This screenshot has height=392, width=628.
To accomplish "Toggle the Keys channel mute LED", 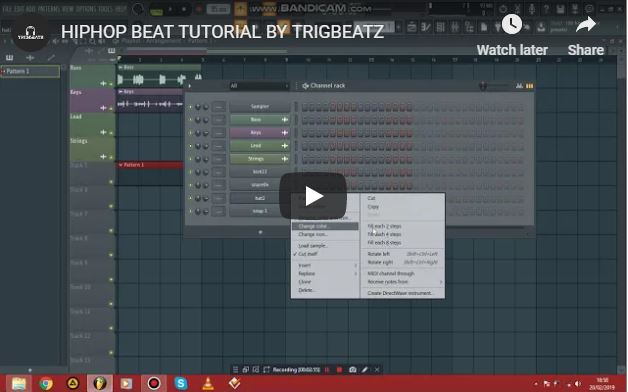I will (x=191, y=133).
